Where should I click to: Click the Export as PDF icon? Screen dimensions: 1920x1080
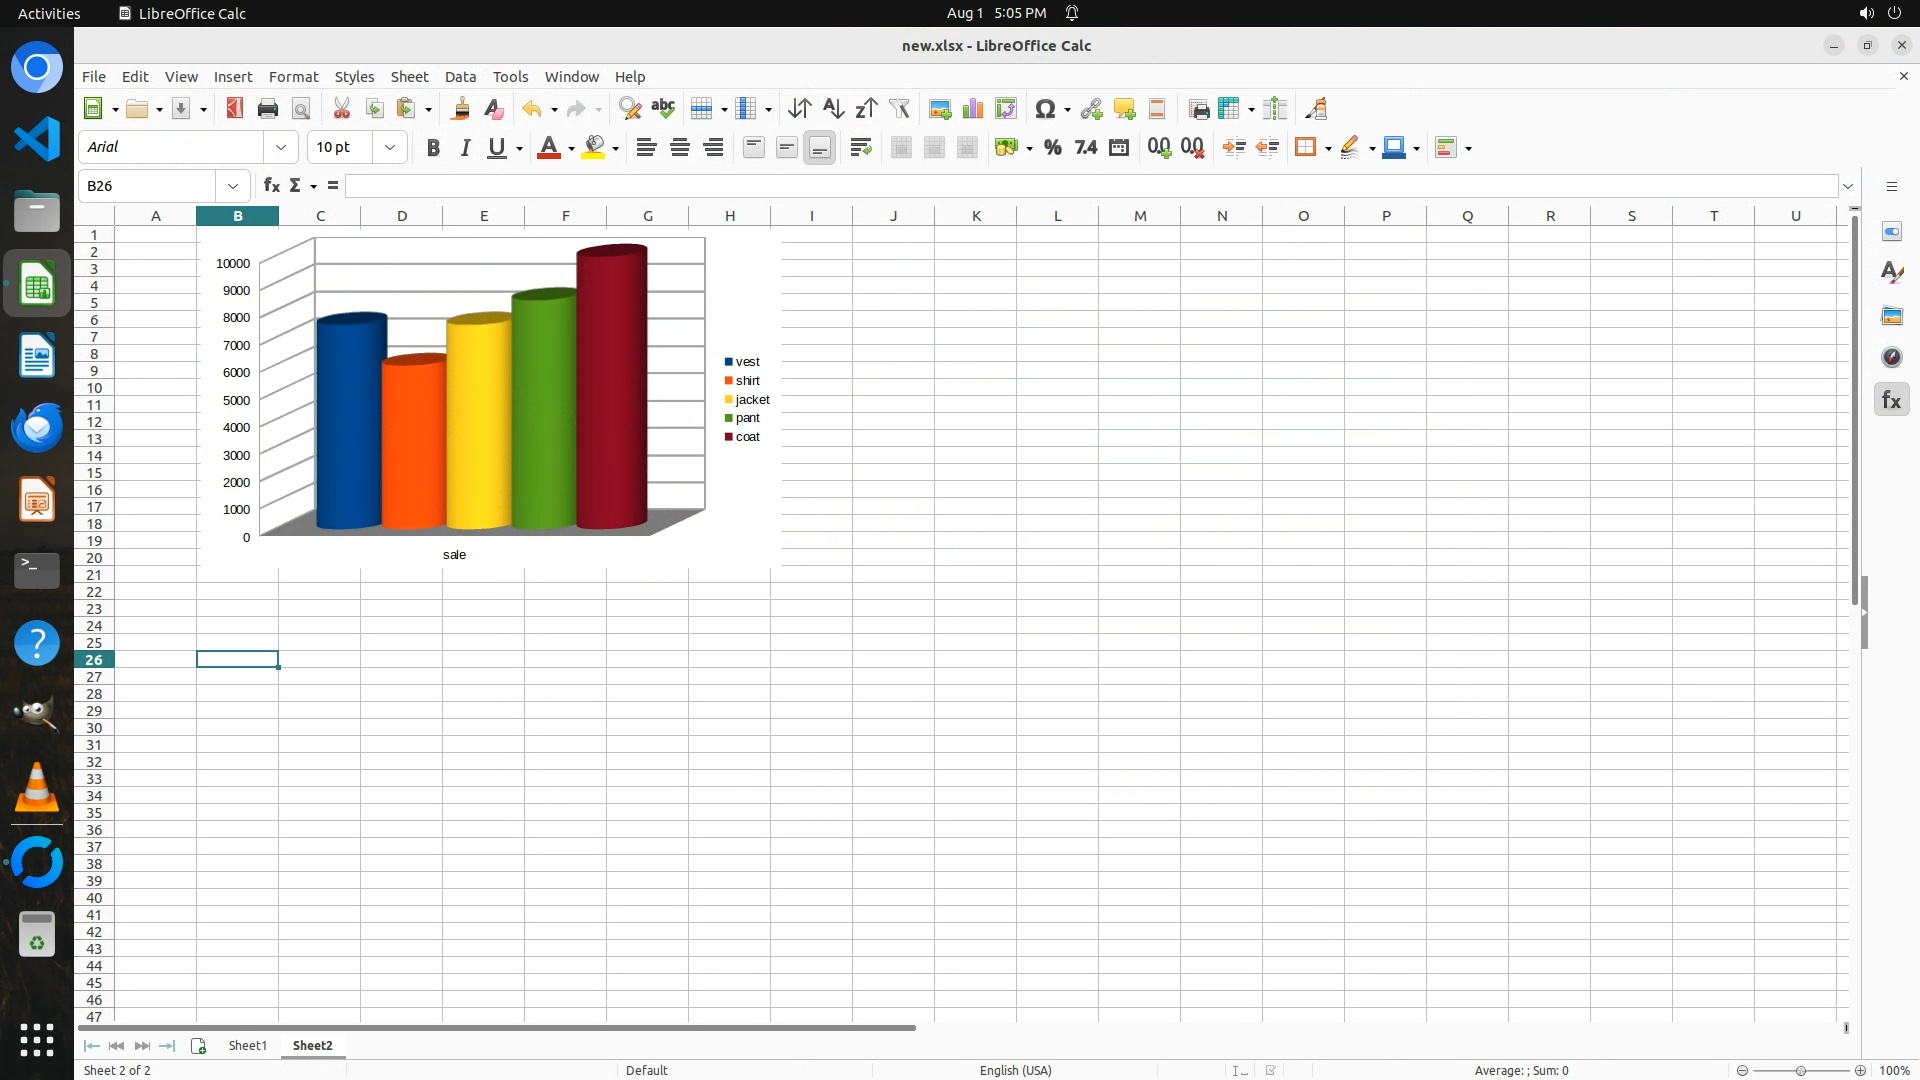tap(235, 109)
